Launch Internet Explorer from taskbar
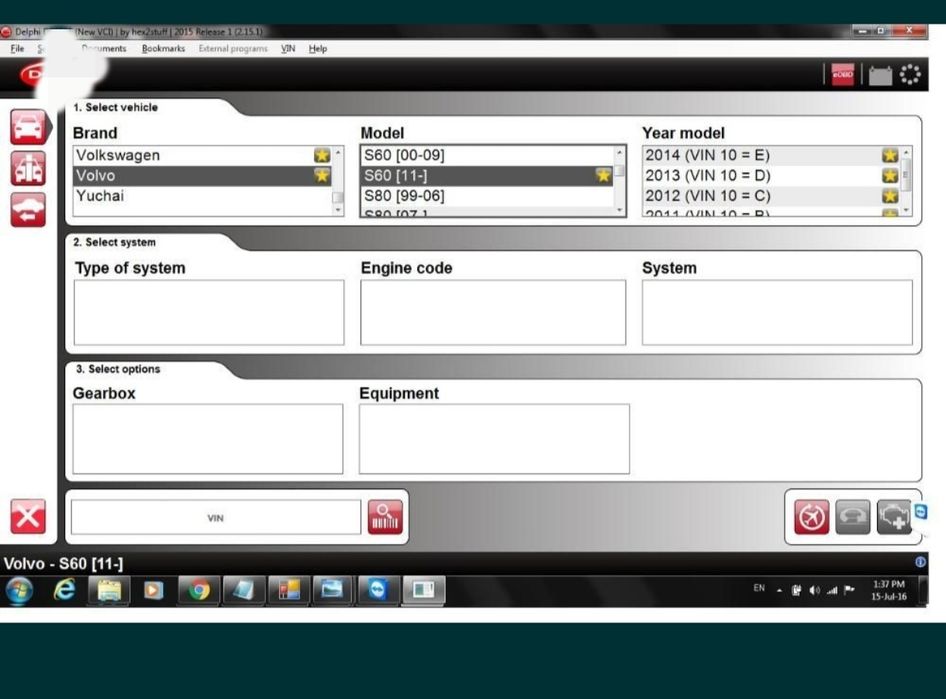 (65, 590)
